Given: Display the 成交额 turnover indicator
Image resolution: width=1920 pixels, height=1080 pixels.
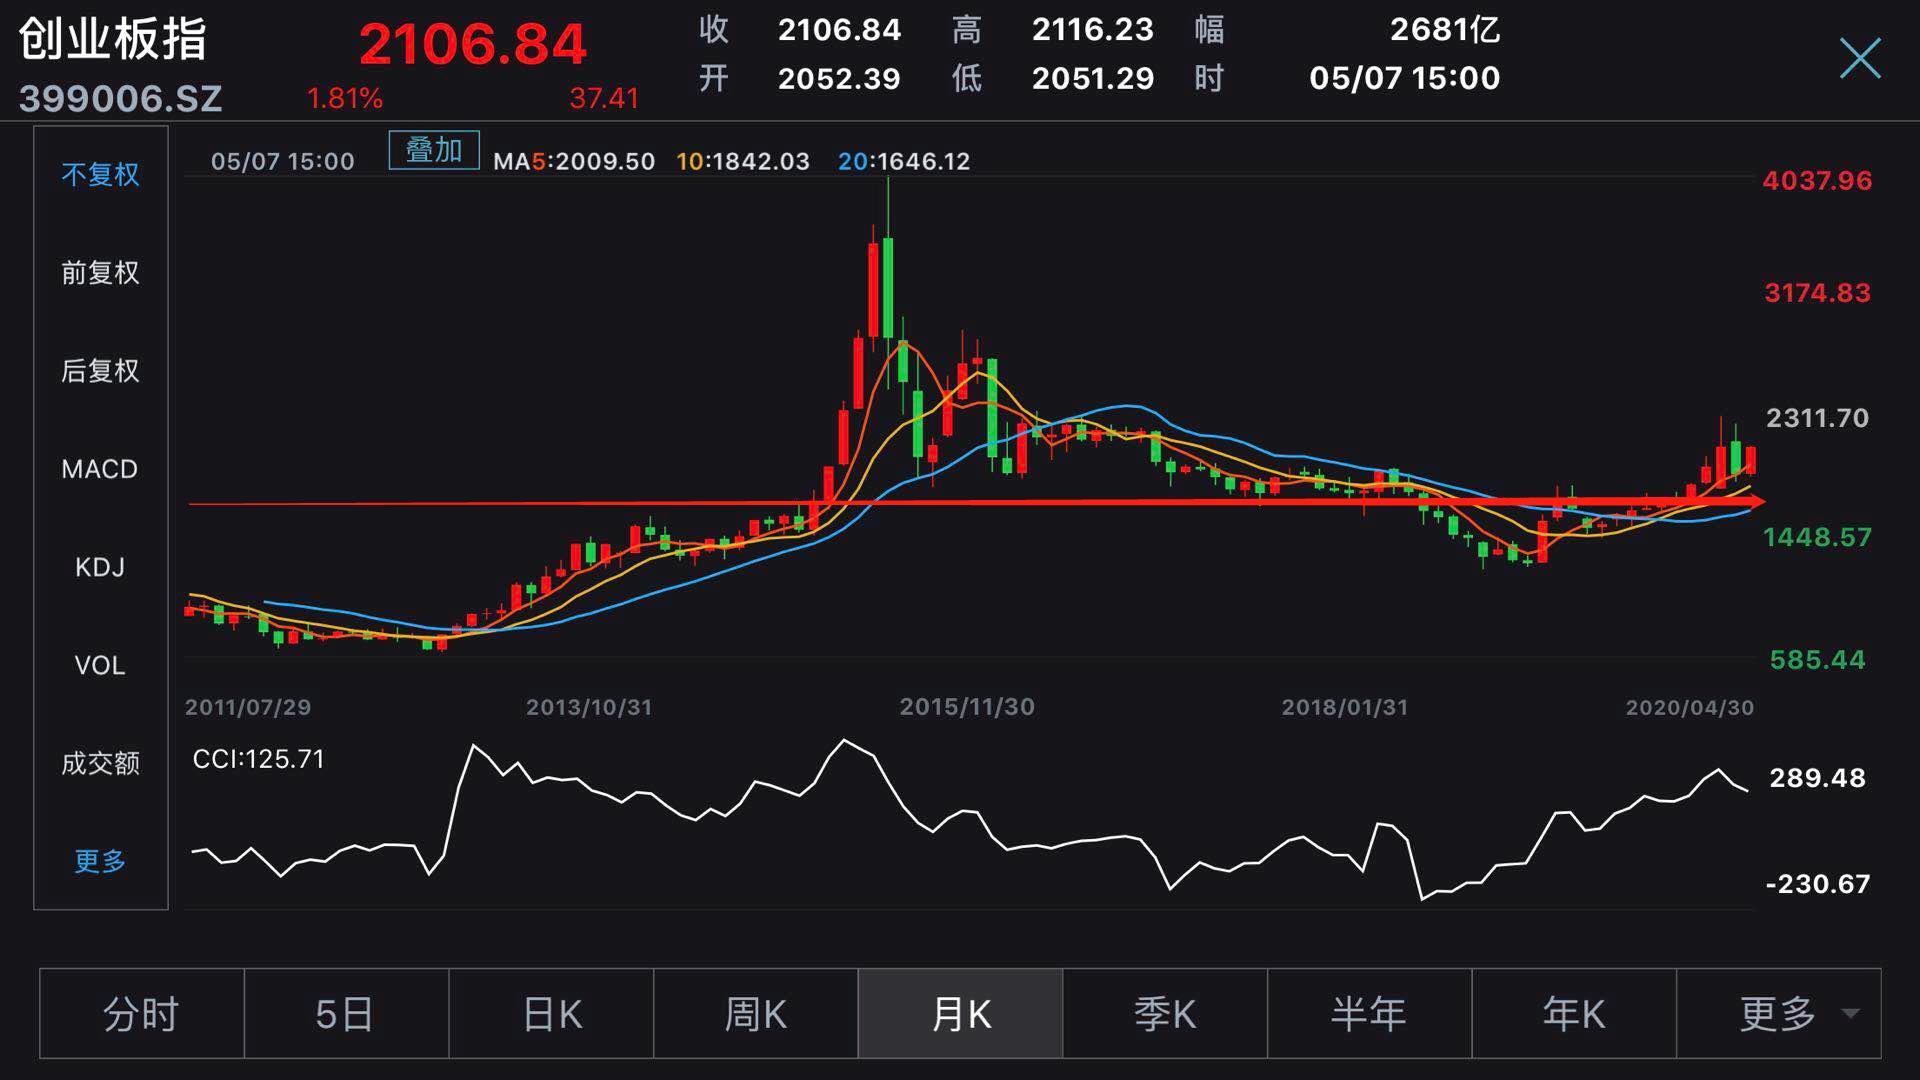Looking at the screenshot, I should 100,762.
